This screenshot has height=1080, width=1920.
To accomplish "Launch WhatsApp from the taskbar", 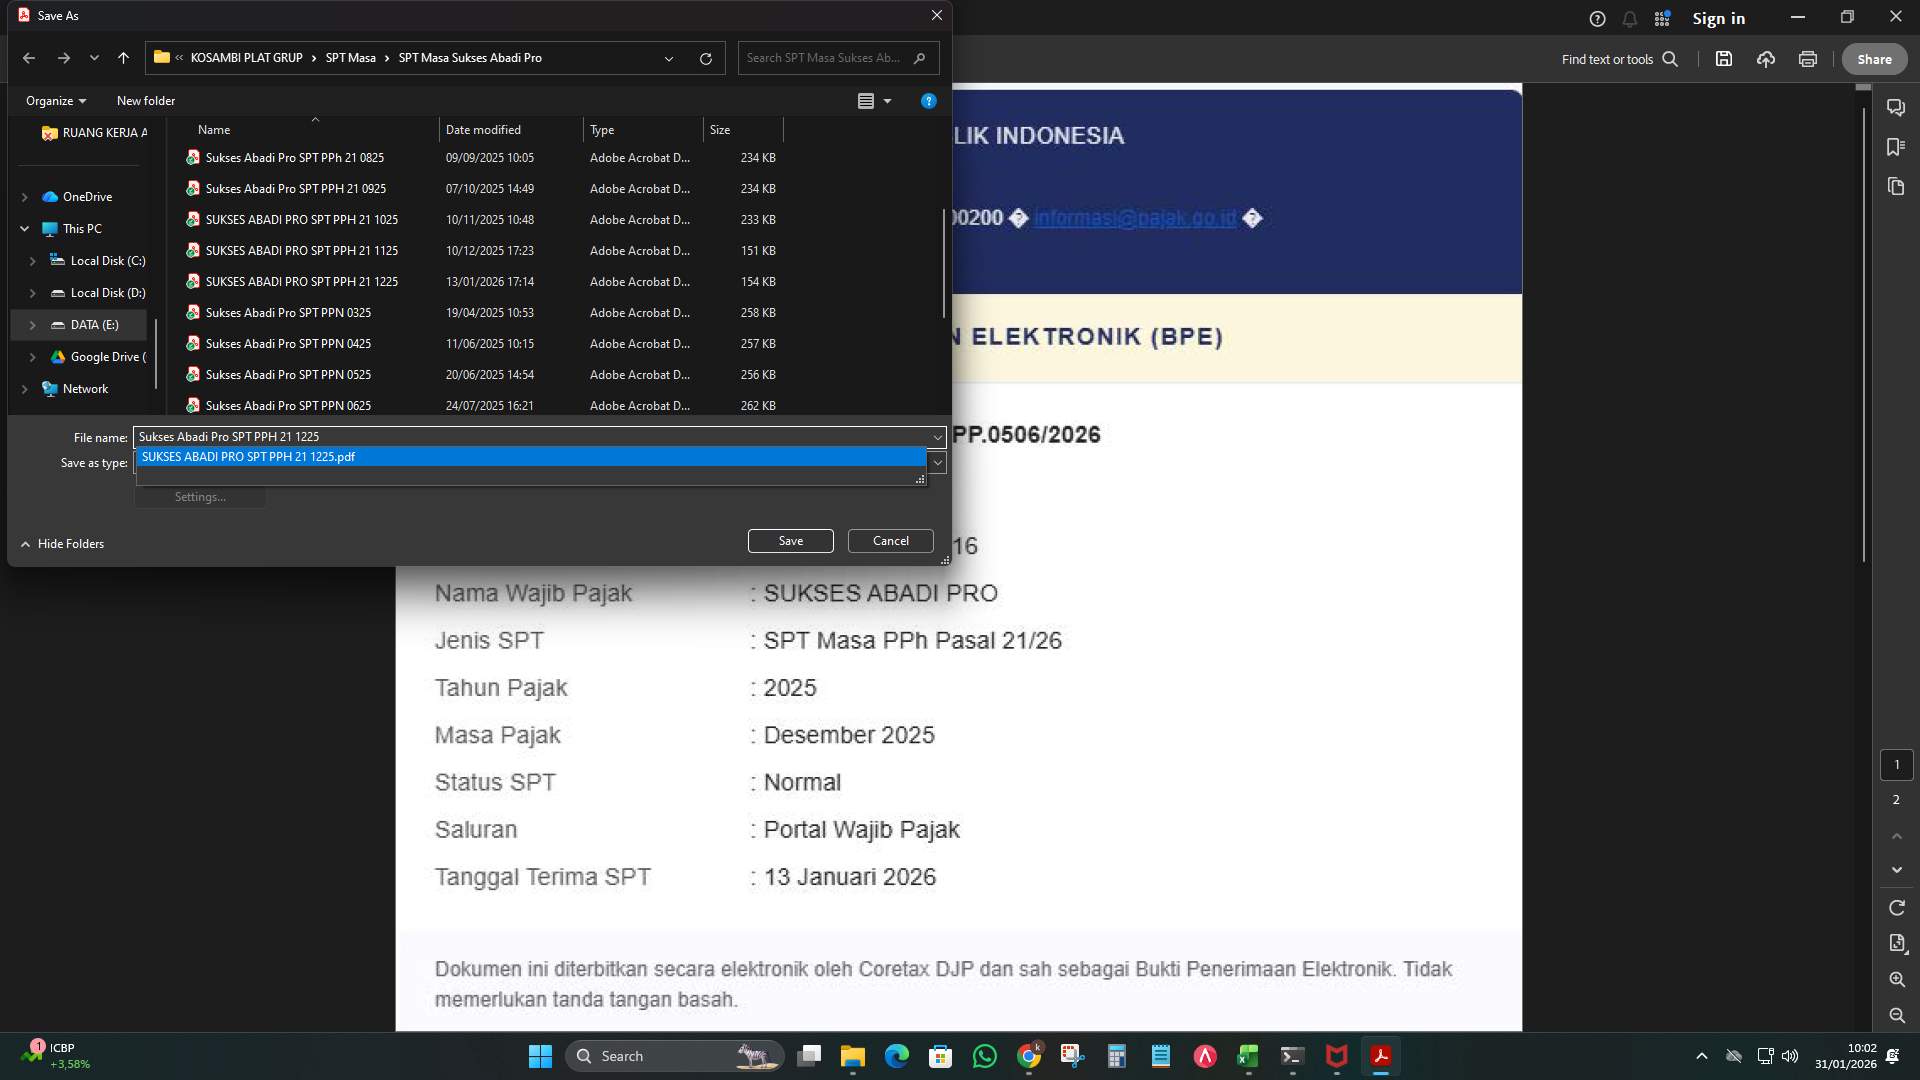I will [985, 1056].
